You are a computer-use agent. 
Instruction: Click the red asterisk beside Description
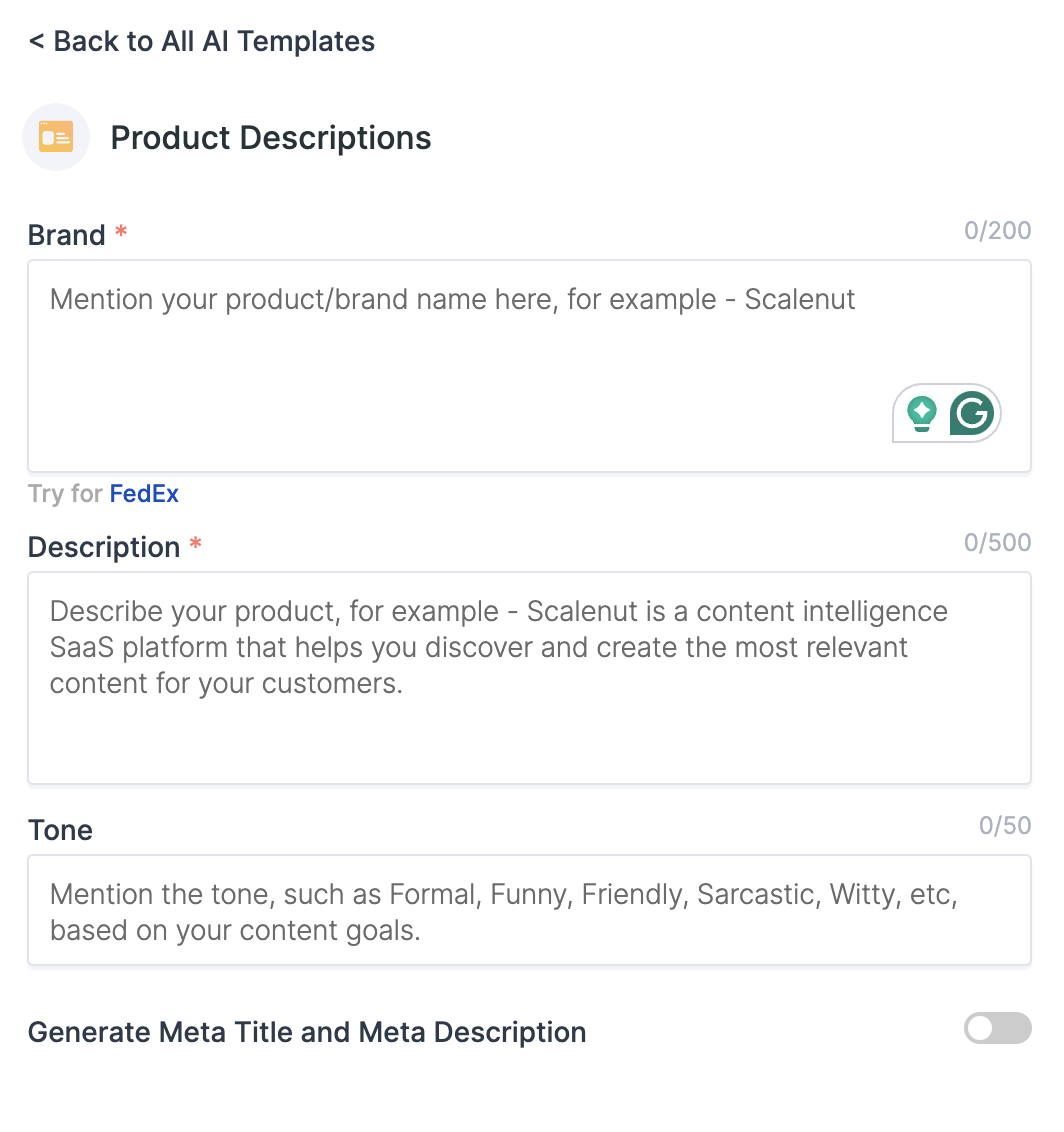coord(196,543)
